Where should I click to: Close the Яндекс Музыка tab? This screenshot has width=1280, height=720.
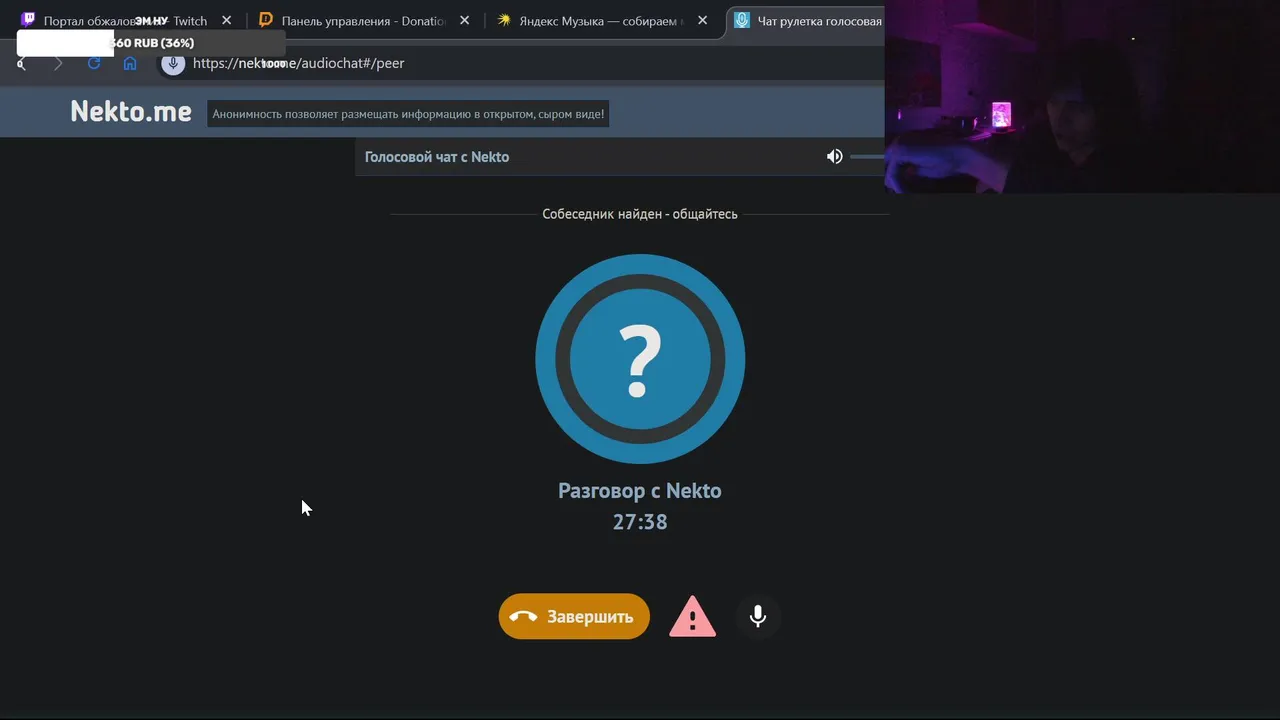click(702, 20)
